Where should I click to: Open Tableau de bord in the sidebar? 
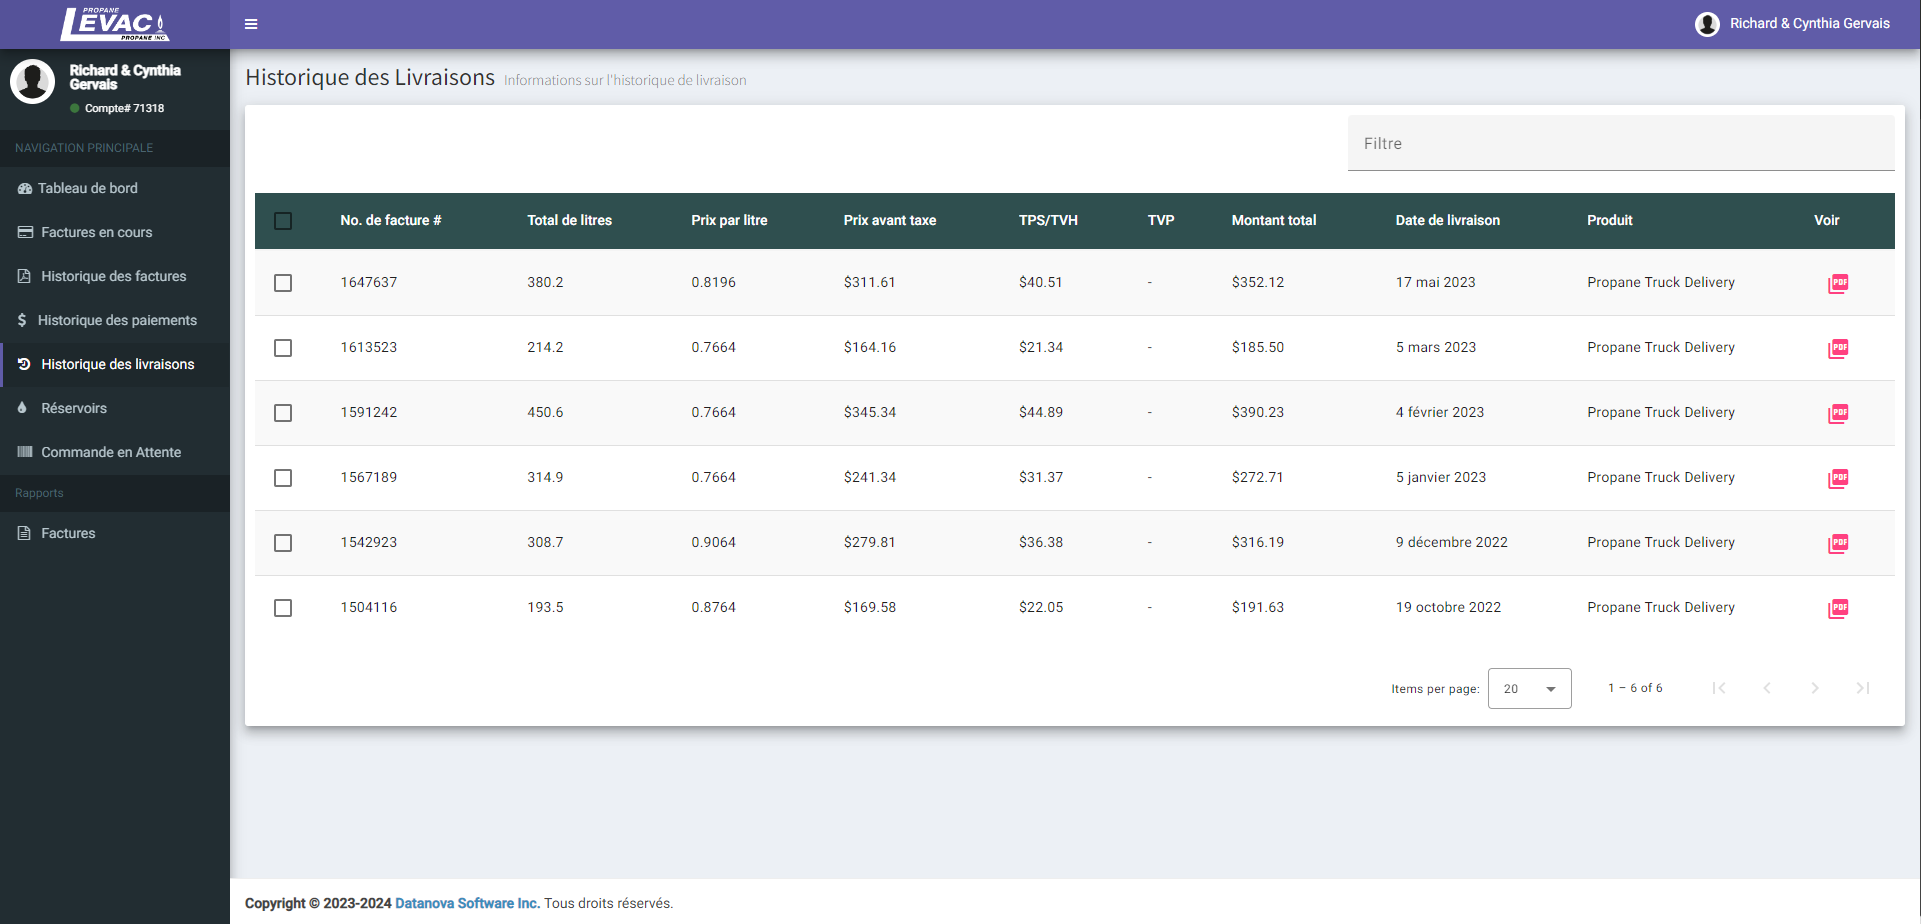click(115, 188)
